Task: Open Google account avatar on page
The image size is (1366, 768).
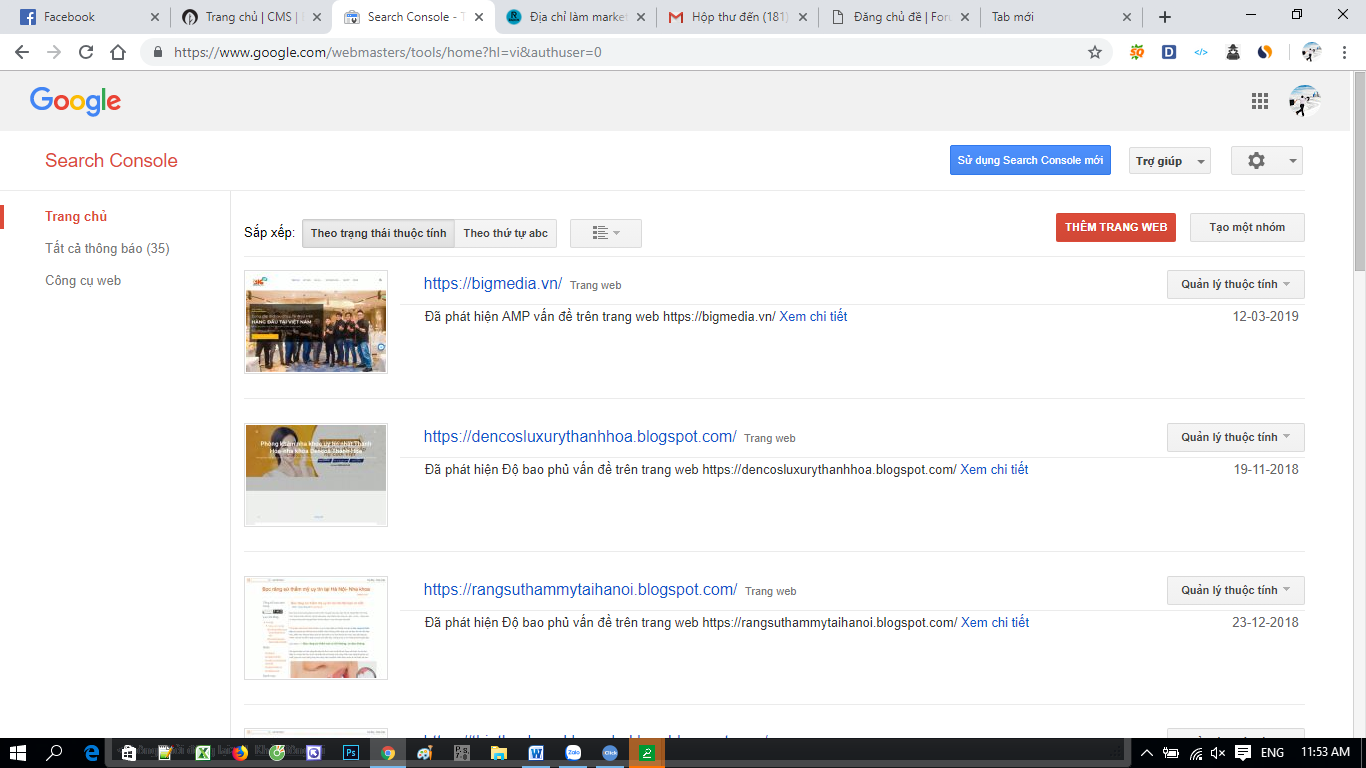Action: coord(1305,101)
